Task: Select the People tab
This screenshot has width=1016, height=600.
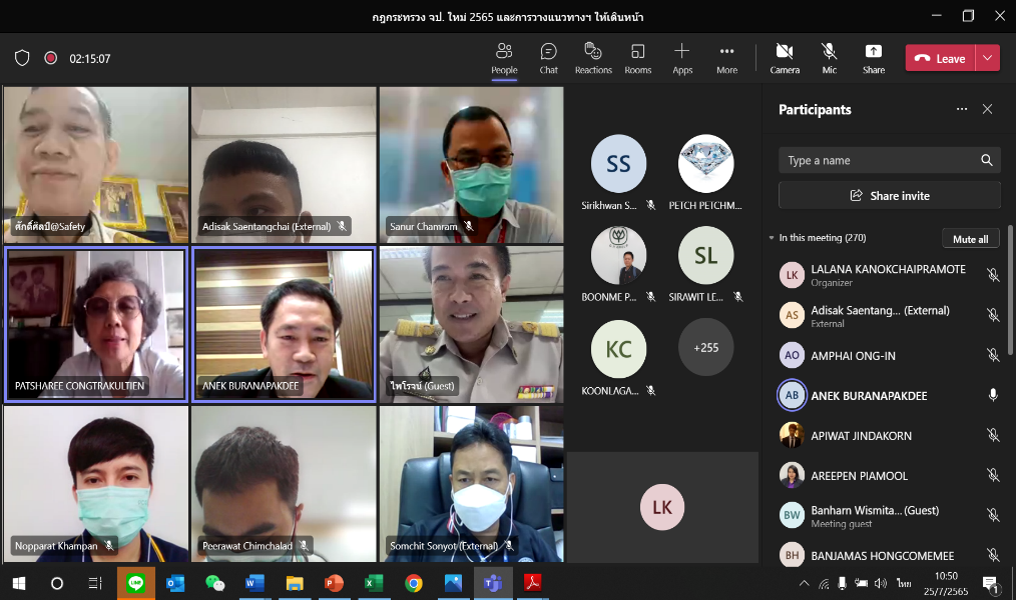Action: pyautogui.click(x=504, y=58)
